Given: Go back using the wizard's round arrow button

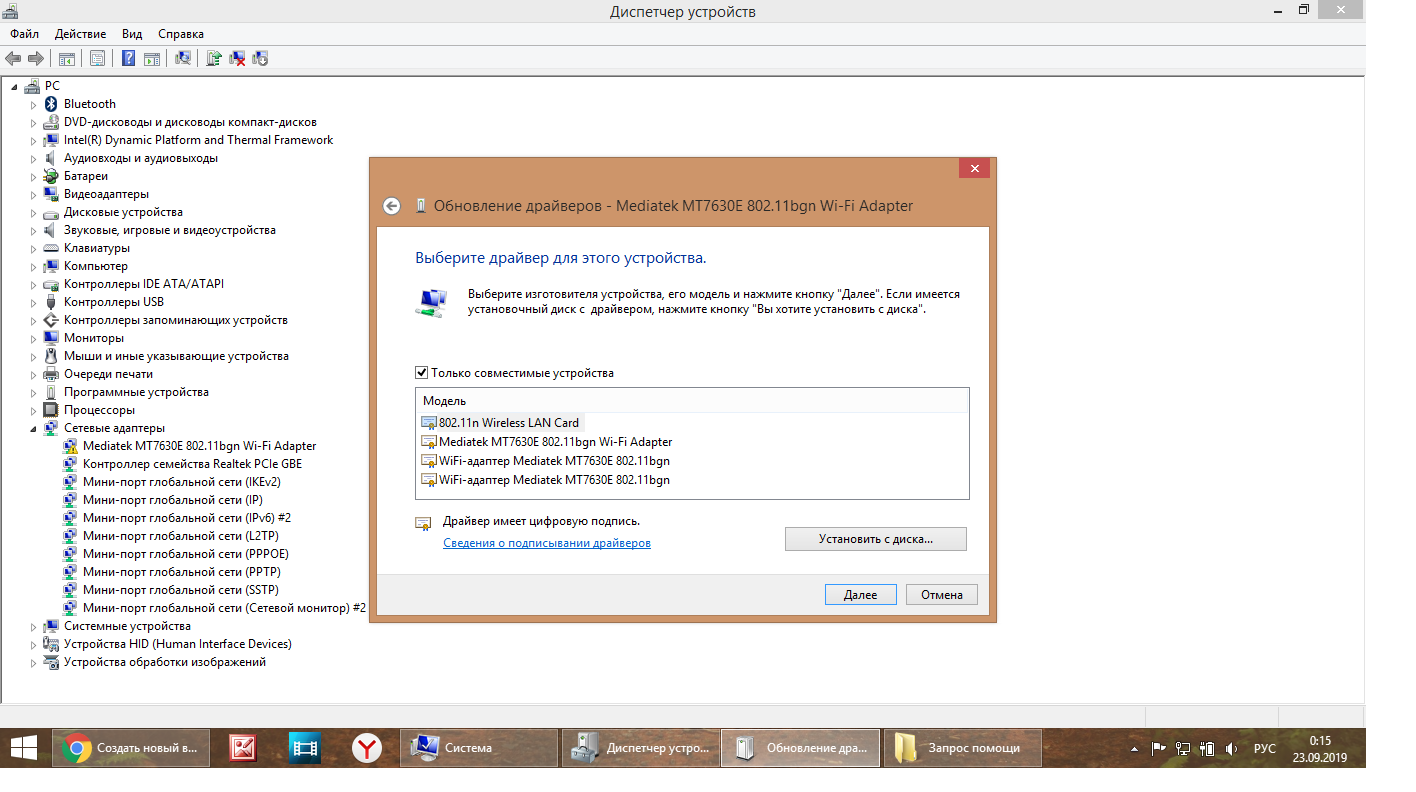Looking at the screenshot, I should [392, 206].
